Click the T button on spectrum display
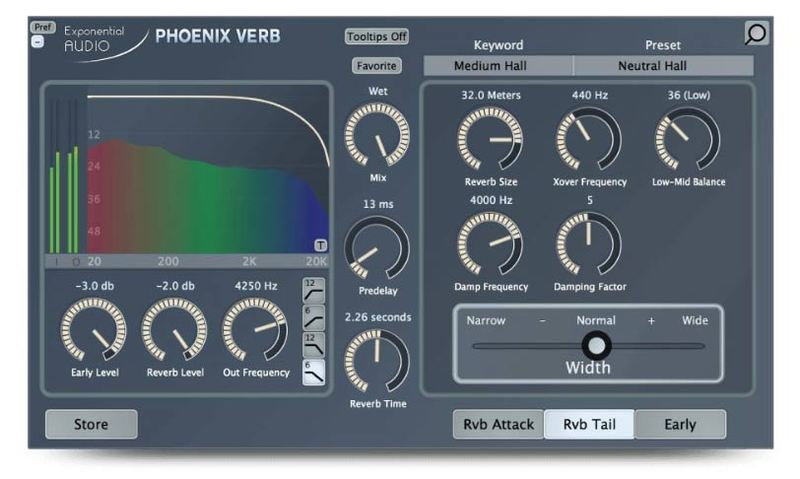Viewport: 800px width, 479px height. [320, 245]
